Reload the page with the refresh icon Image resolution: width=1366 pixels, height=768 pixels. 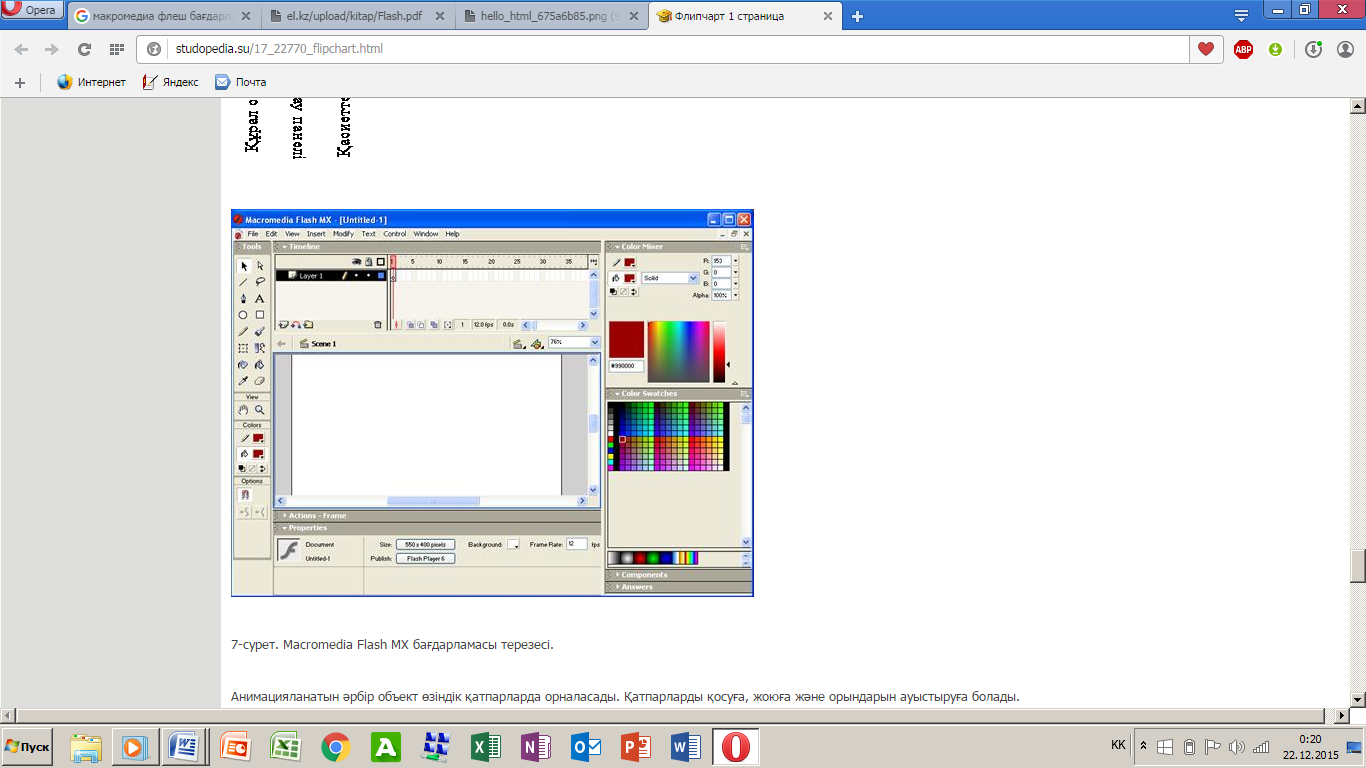[x=85, y=49]
